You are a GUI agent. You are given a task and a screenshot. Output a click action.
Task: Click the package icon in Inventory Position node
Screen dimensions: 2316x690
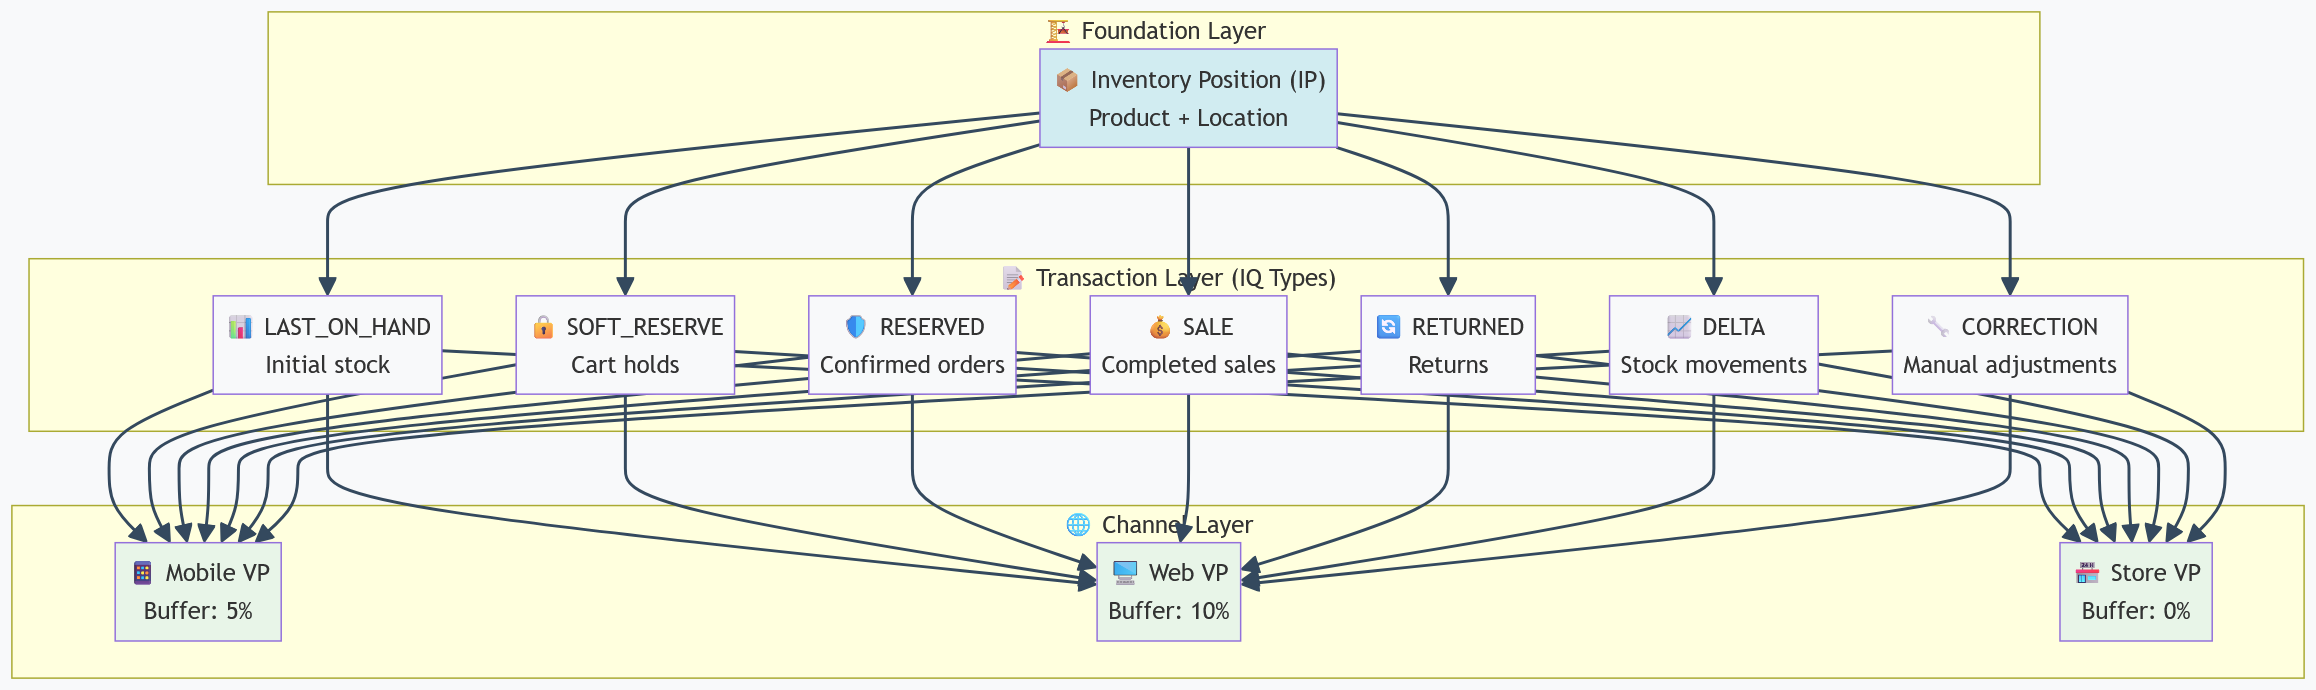[x=1067, y=80]
